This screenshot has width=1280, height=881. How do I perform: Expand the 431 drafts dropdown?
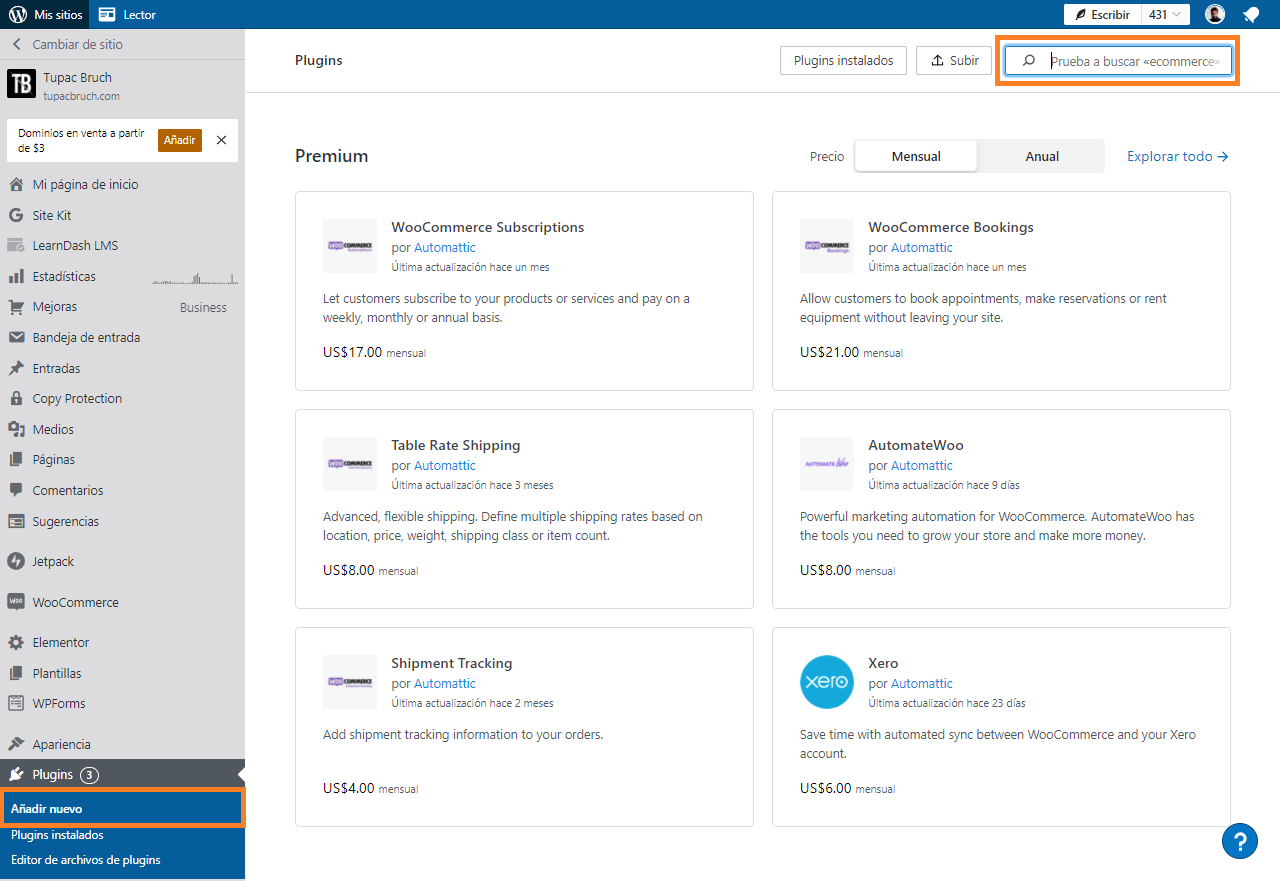tap(1165, 14)
